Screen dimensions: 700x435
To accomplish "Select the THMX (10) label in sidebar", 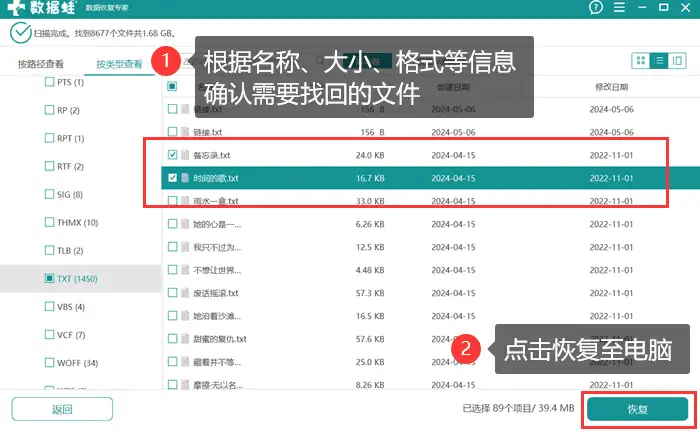I will pos(78,222).
